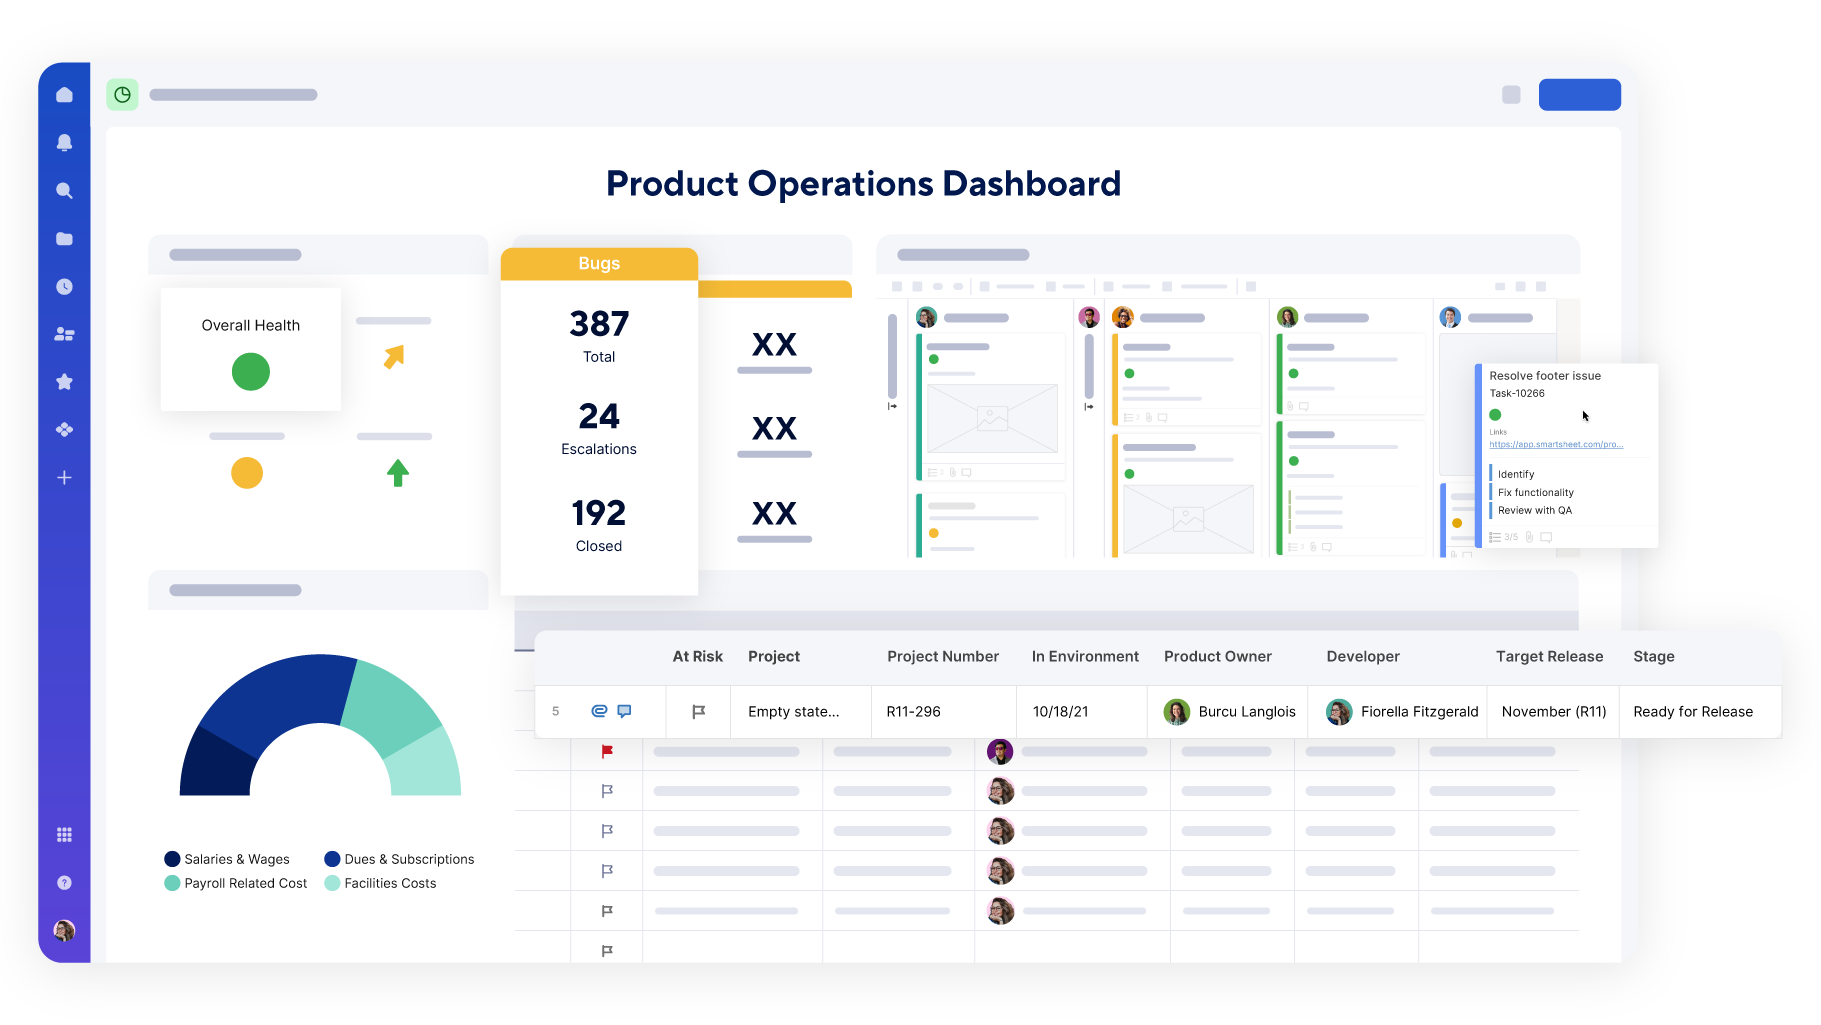Click the Recents clock icon in the sidebar
Image resolution: width=1821 pixels, height=1025 pixels.
pos(64,286)
